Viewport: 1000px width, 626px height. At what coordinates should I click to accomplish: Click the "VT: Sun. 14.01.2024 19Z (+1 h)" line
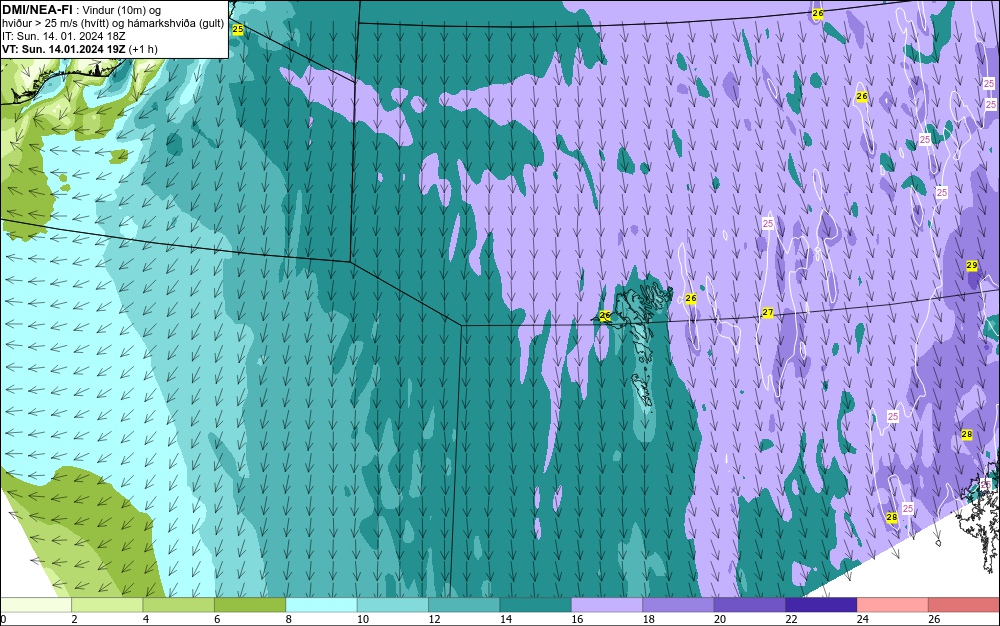tap(80, 49)
